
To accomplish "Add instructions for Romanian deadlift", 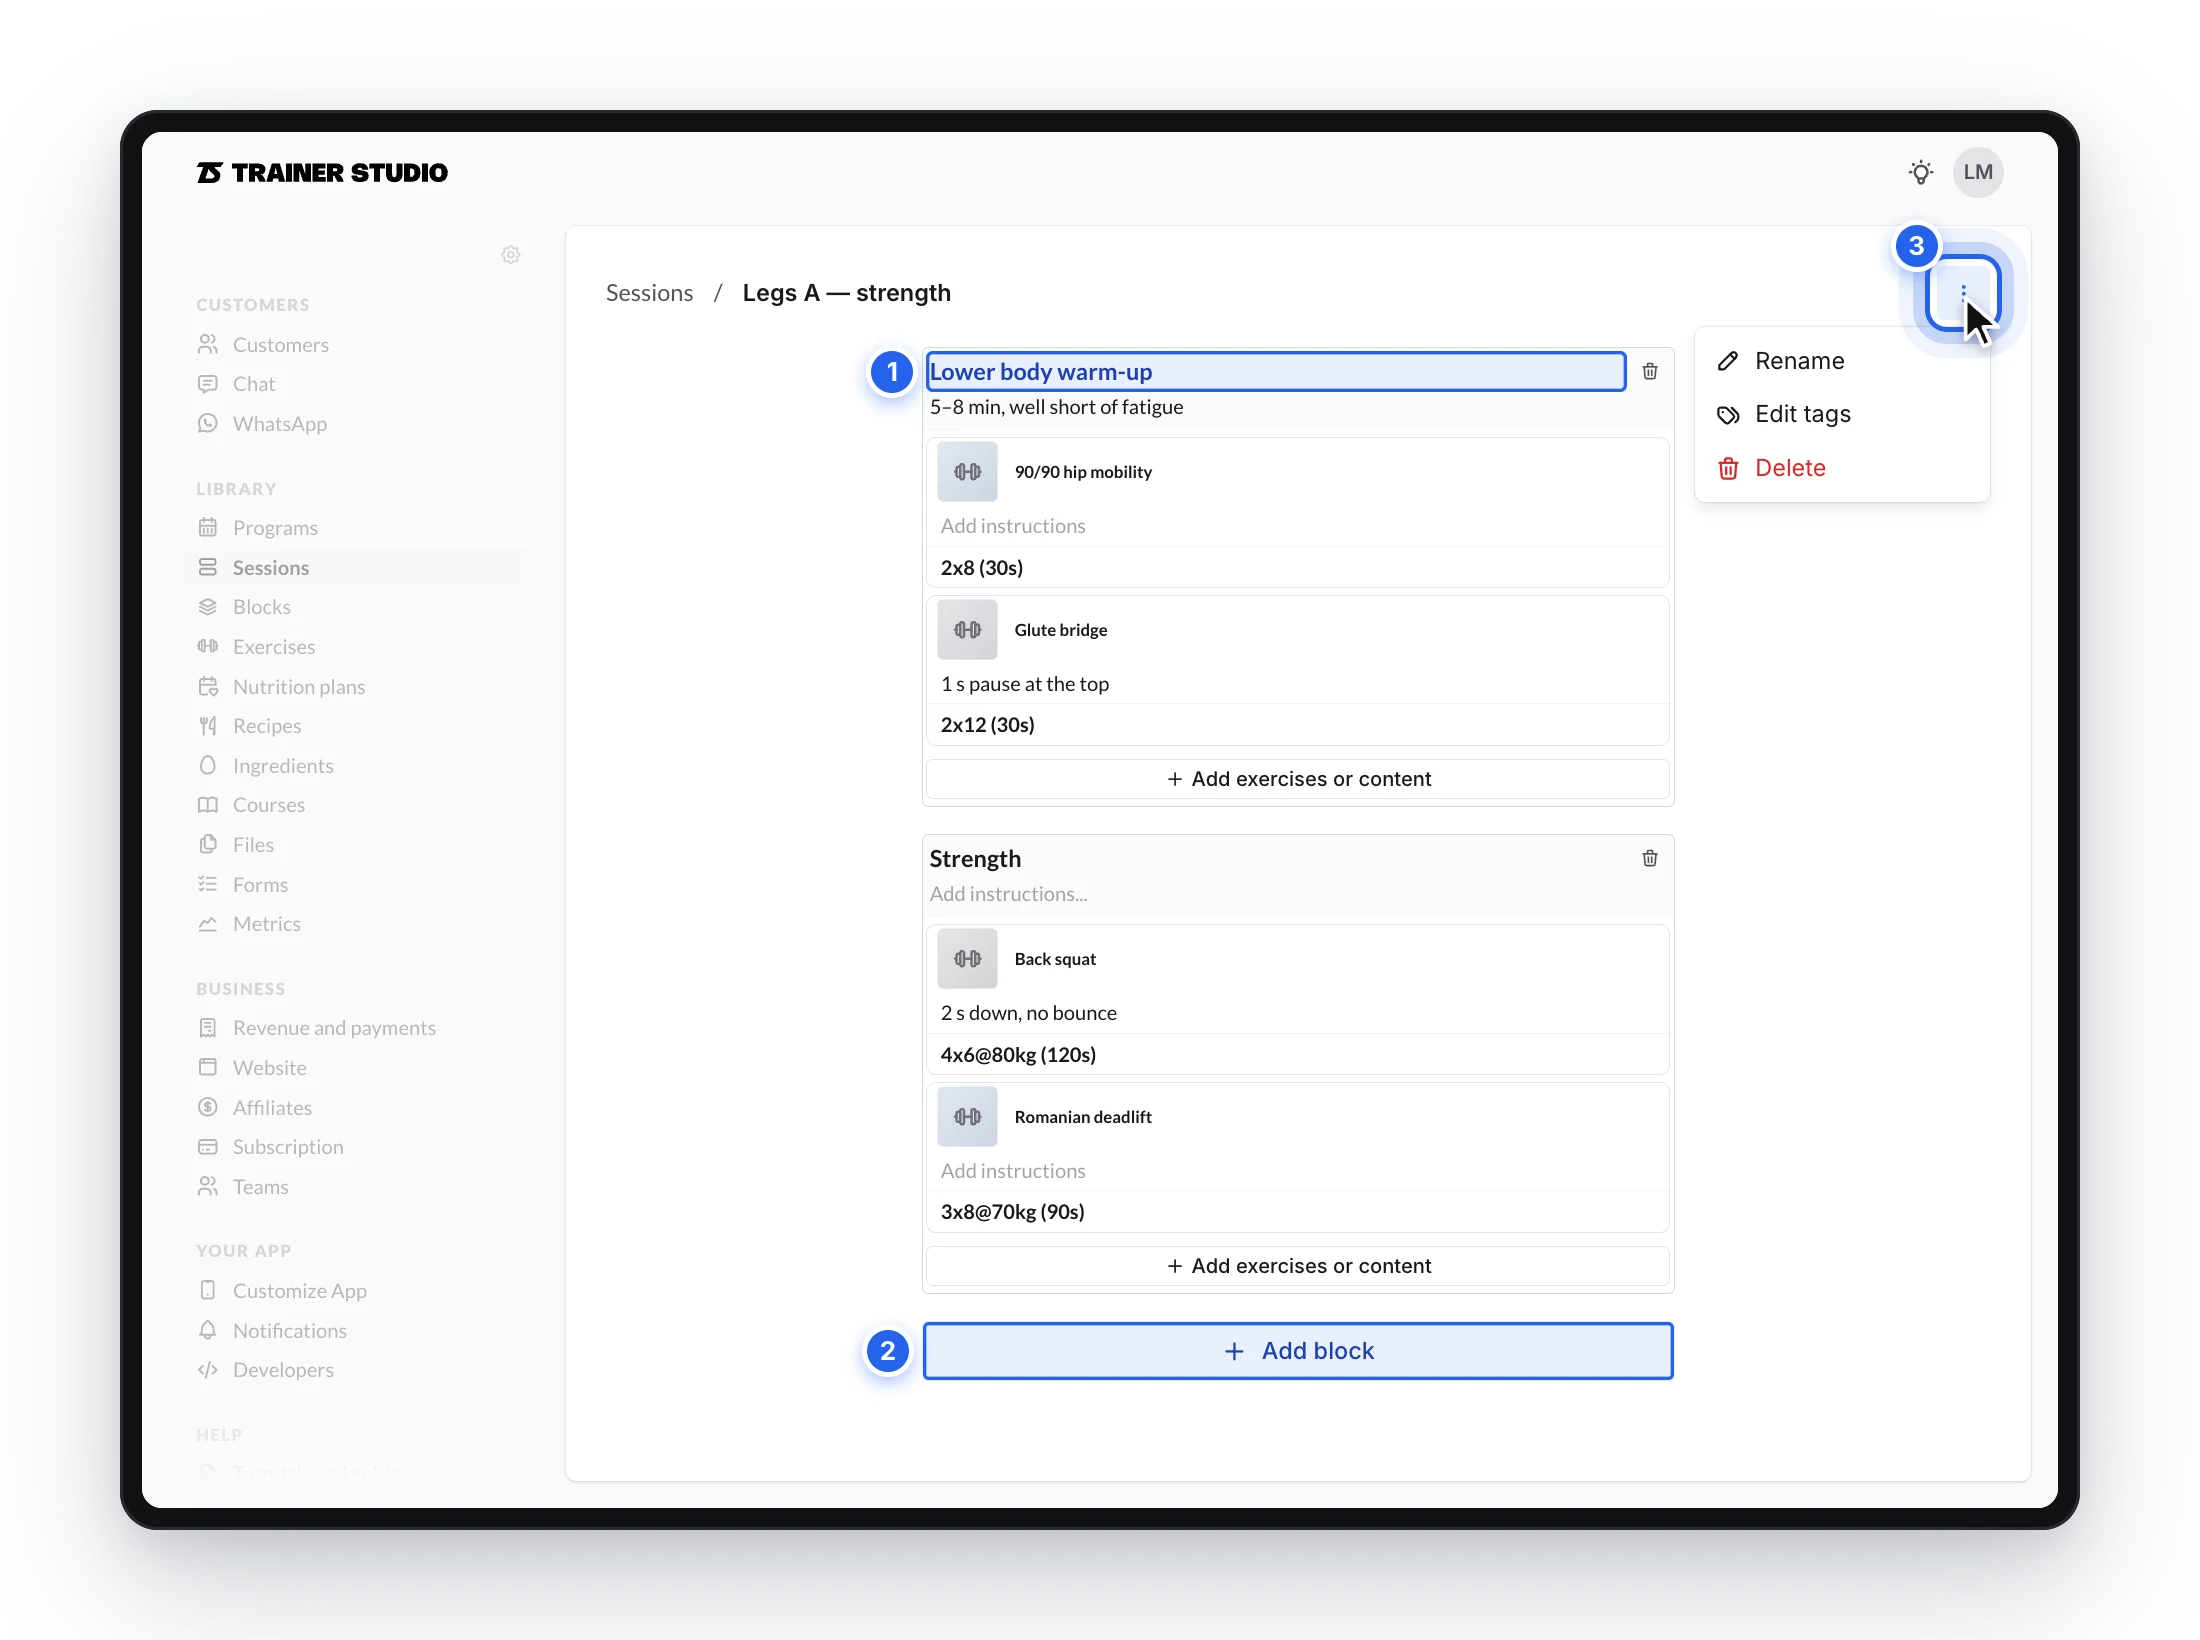I will (x=1013, y=1171).
